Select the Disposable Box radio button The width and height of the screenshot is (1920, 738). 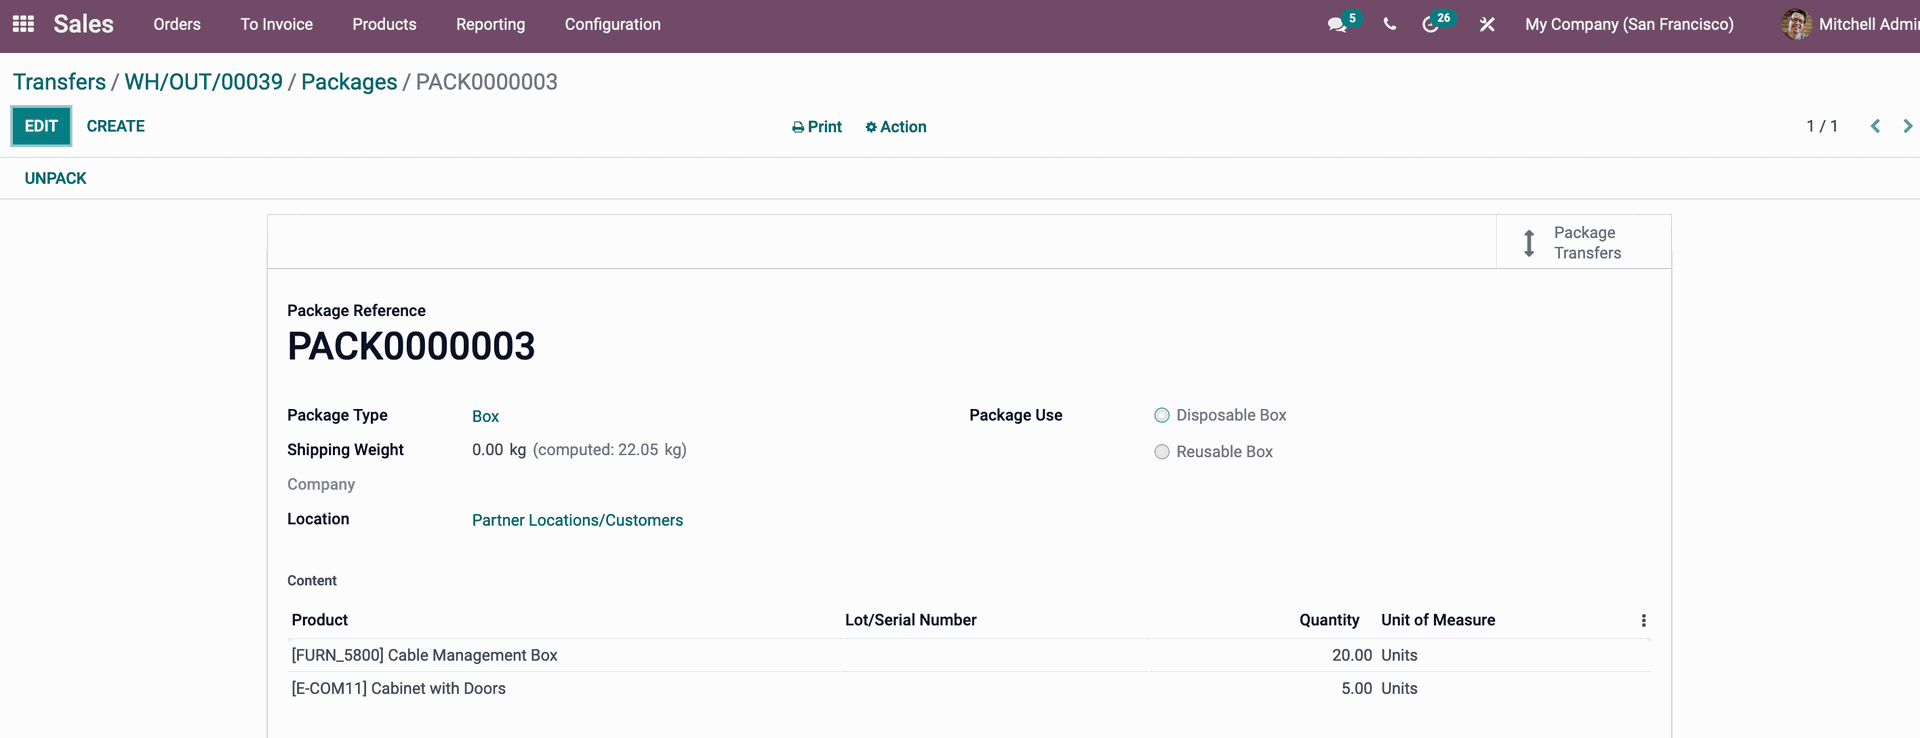1162,415
